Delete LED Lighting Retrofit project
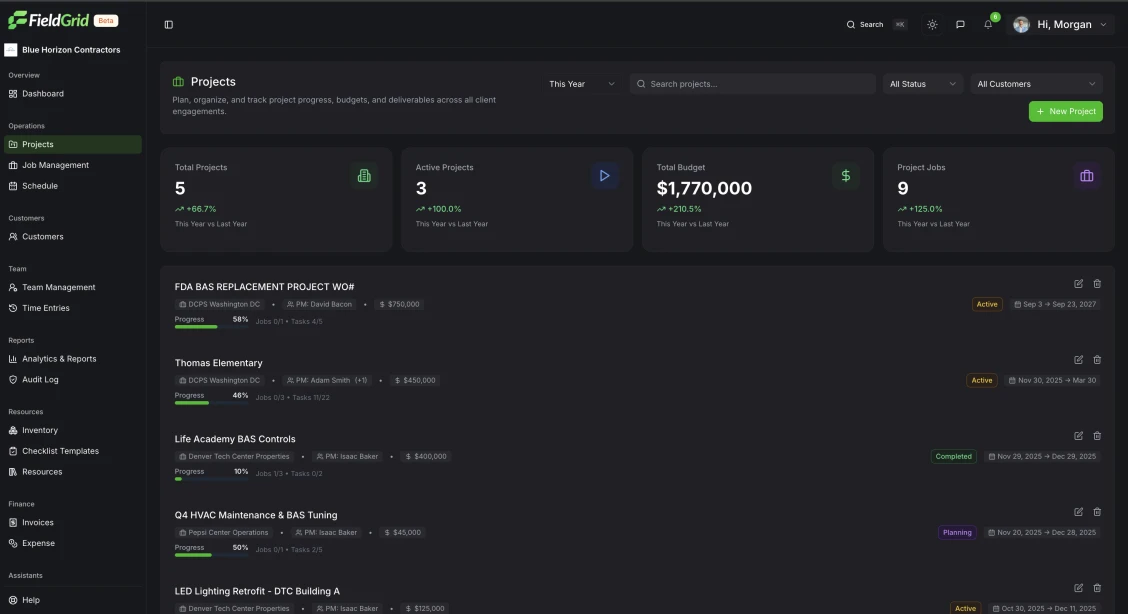 (x=1097, y=588)
